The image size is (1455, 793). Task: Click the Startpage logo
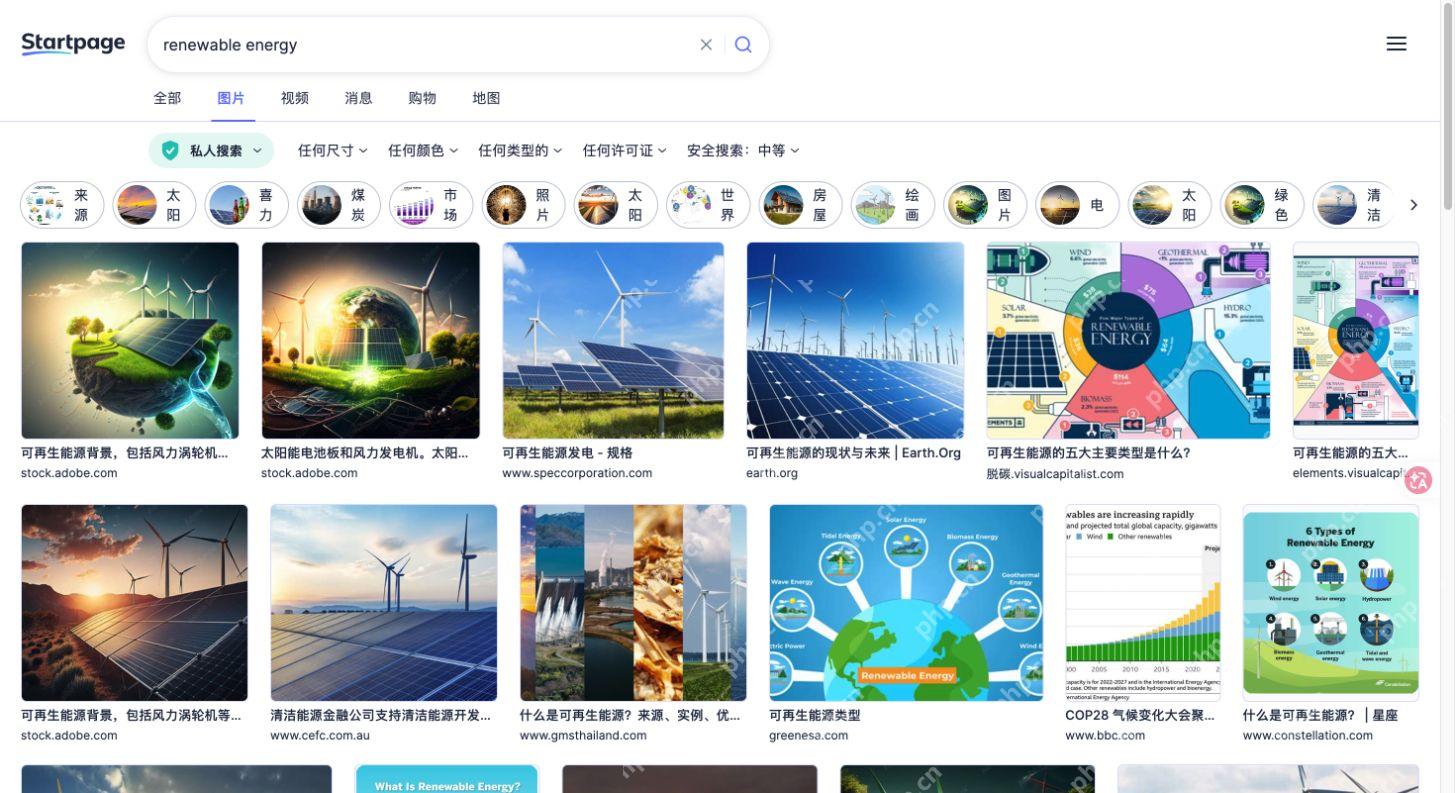click(x=73, y=44)
